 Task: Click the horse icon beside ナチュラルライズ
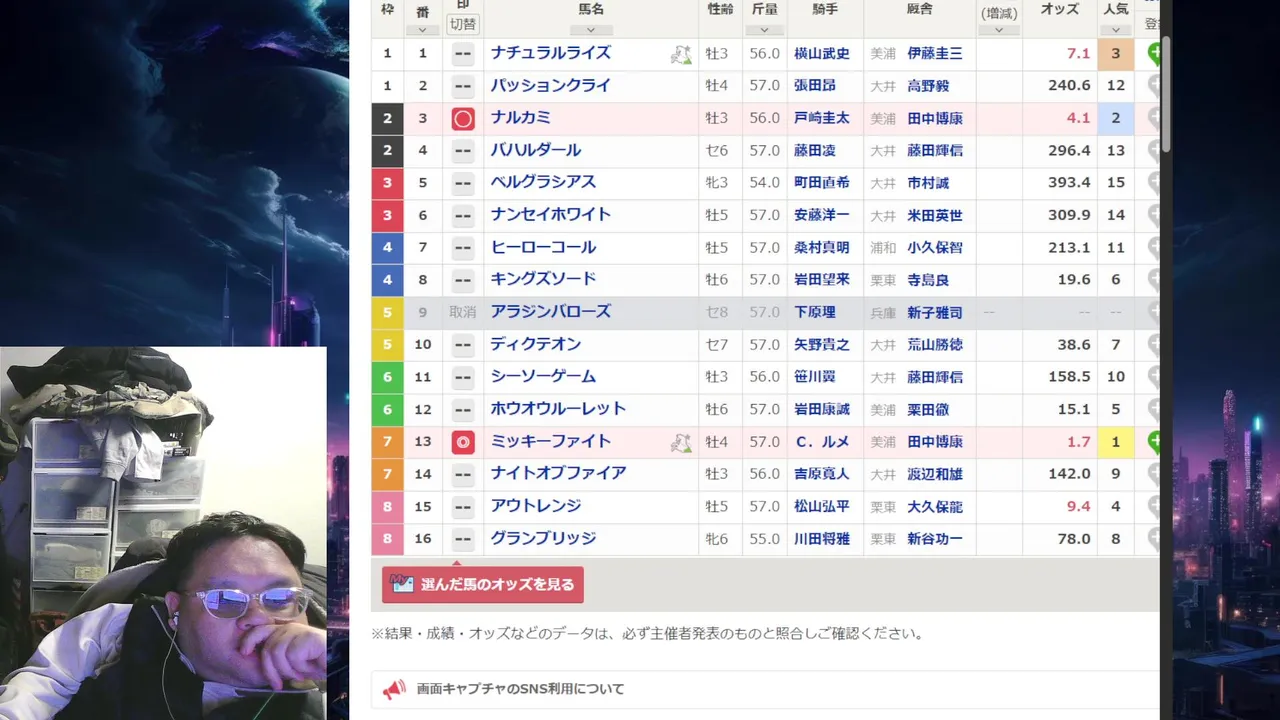681,55
